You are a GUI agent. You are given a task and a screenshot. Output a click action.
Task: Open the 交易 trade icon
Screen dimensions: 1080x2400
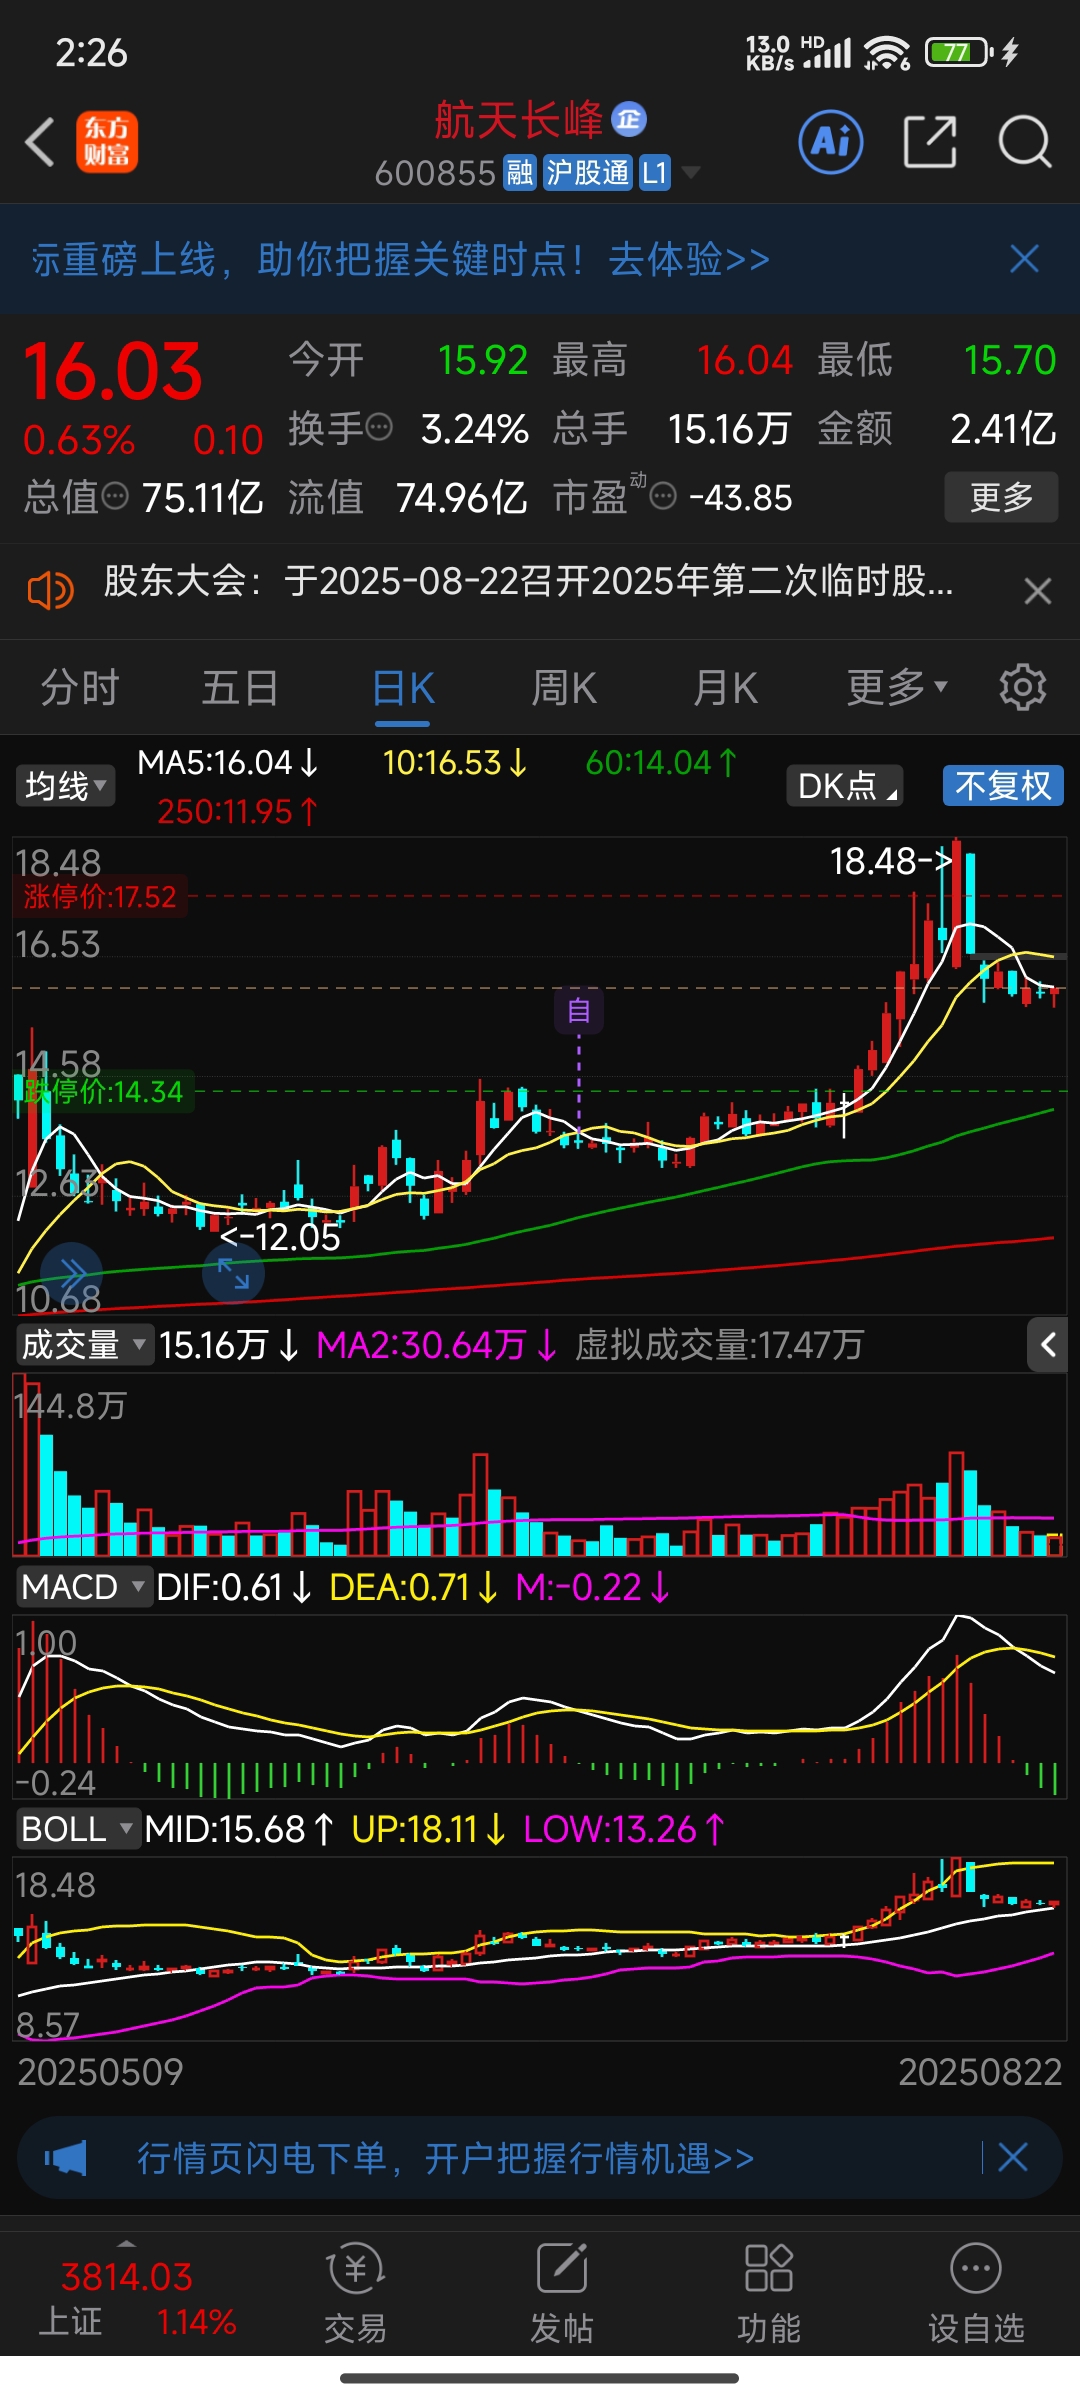[x=356, y=2294]
